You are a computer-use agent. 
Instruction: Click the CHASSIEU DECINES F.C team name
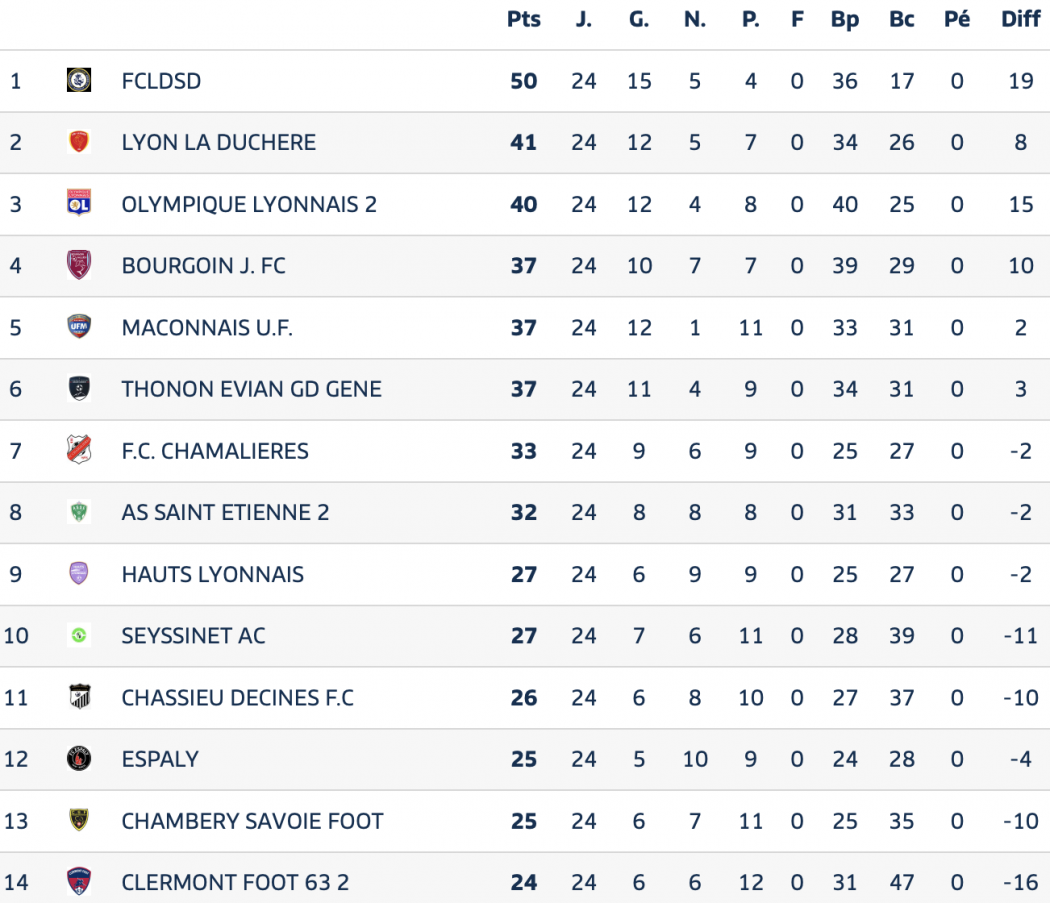[x=238, y=698]
